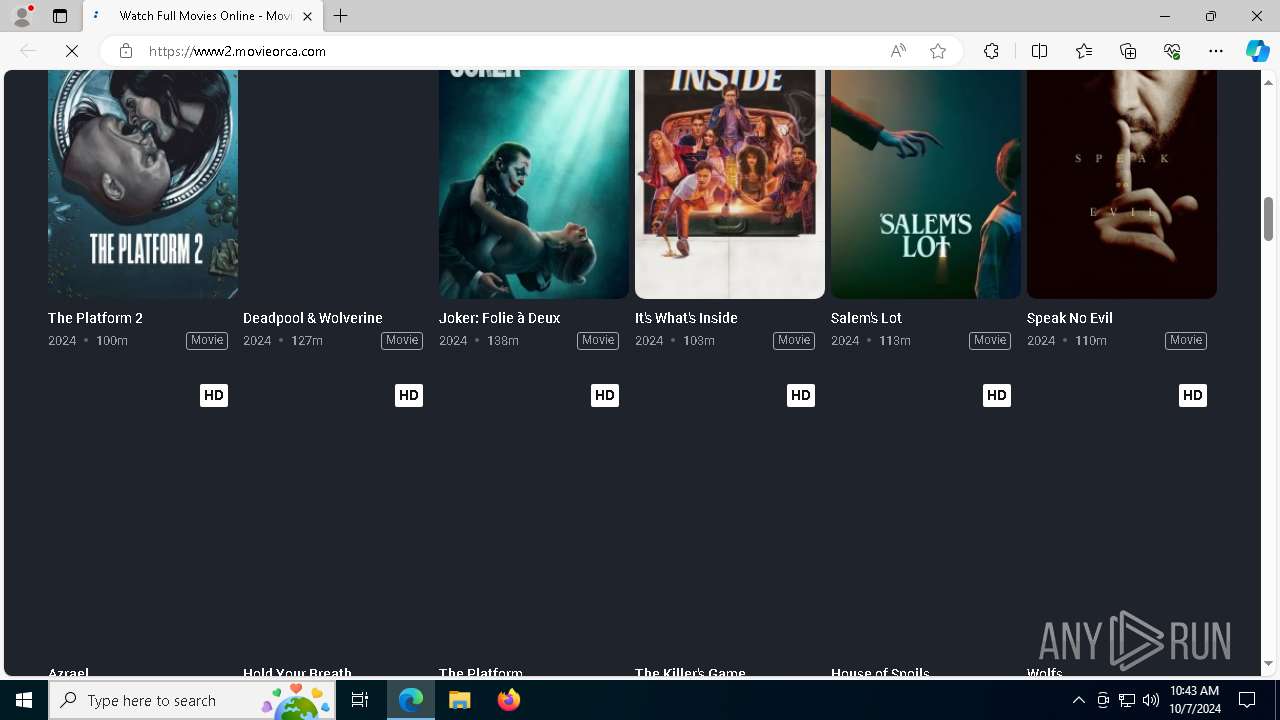1280x720 pixels.
Task: Click It's What's Inside title link
Action: 686,318
